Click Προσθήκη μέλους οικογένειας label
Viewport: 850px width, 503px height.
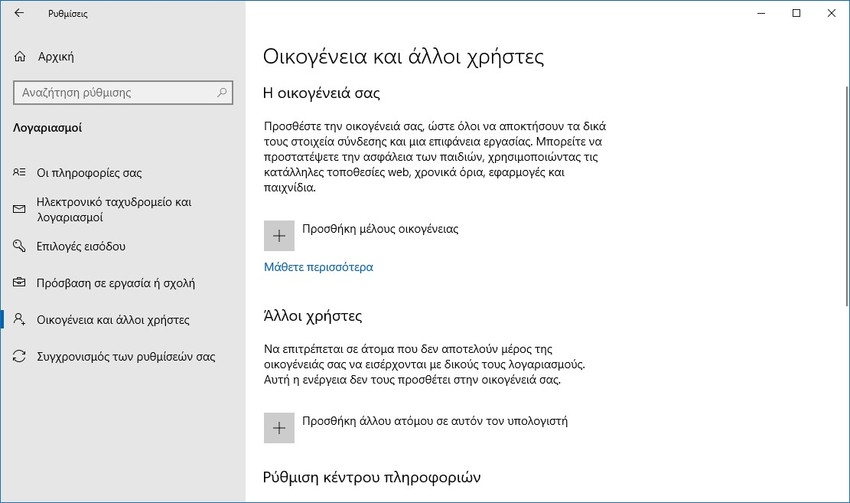click(x=380, y=229)
